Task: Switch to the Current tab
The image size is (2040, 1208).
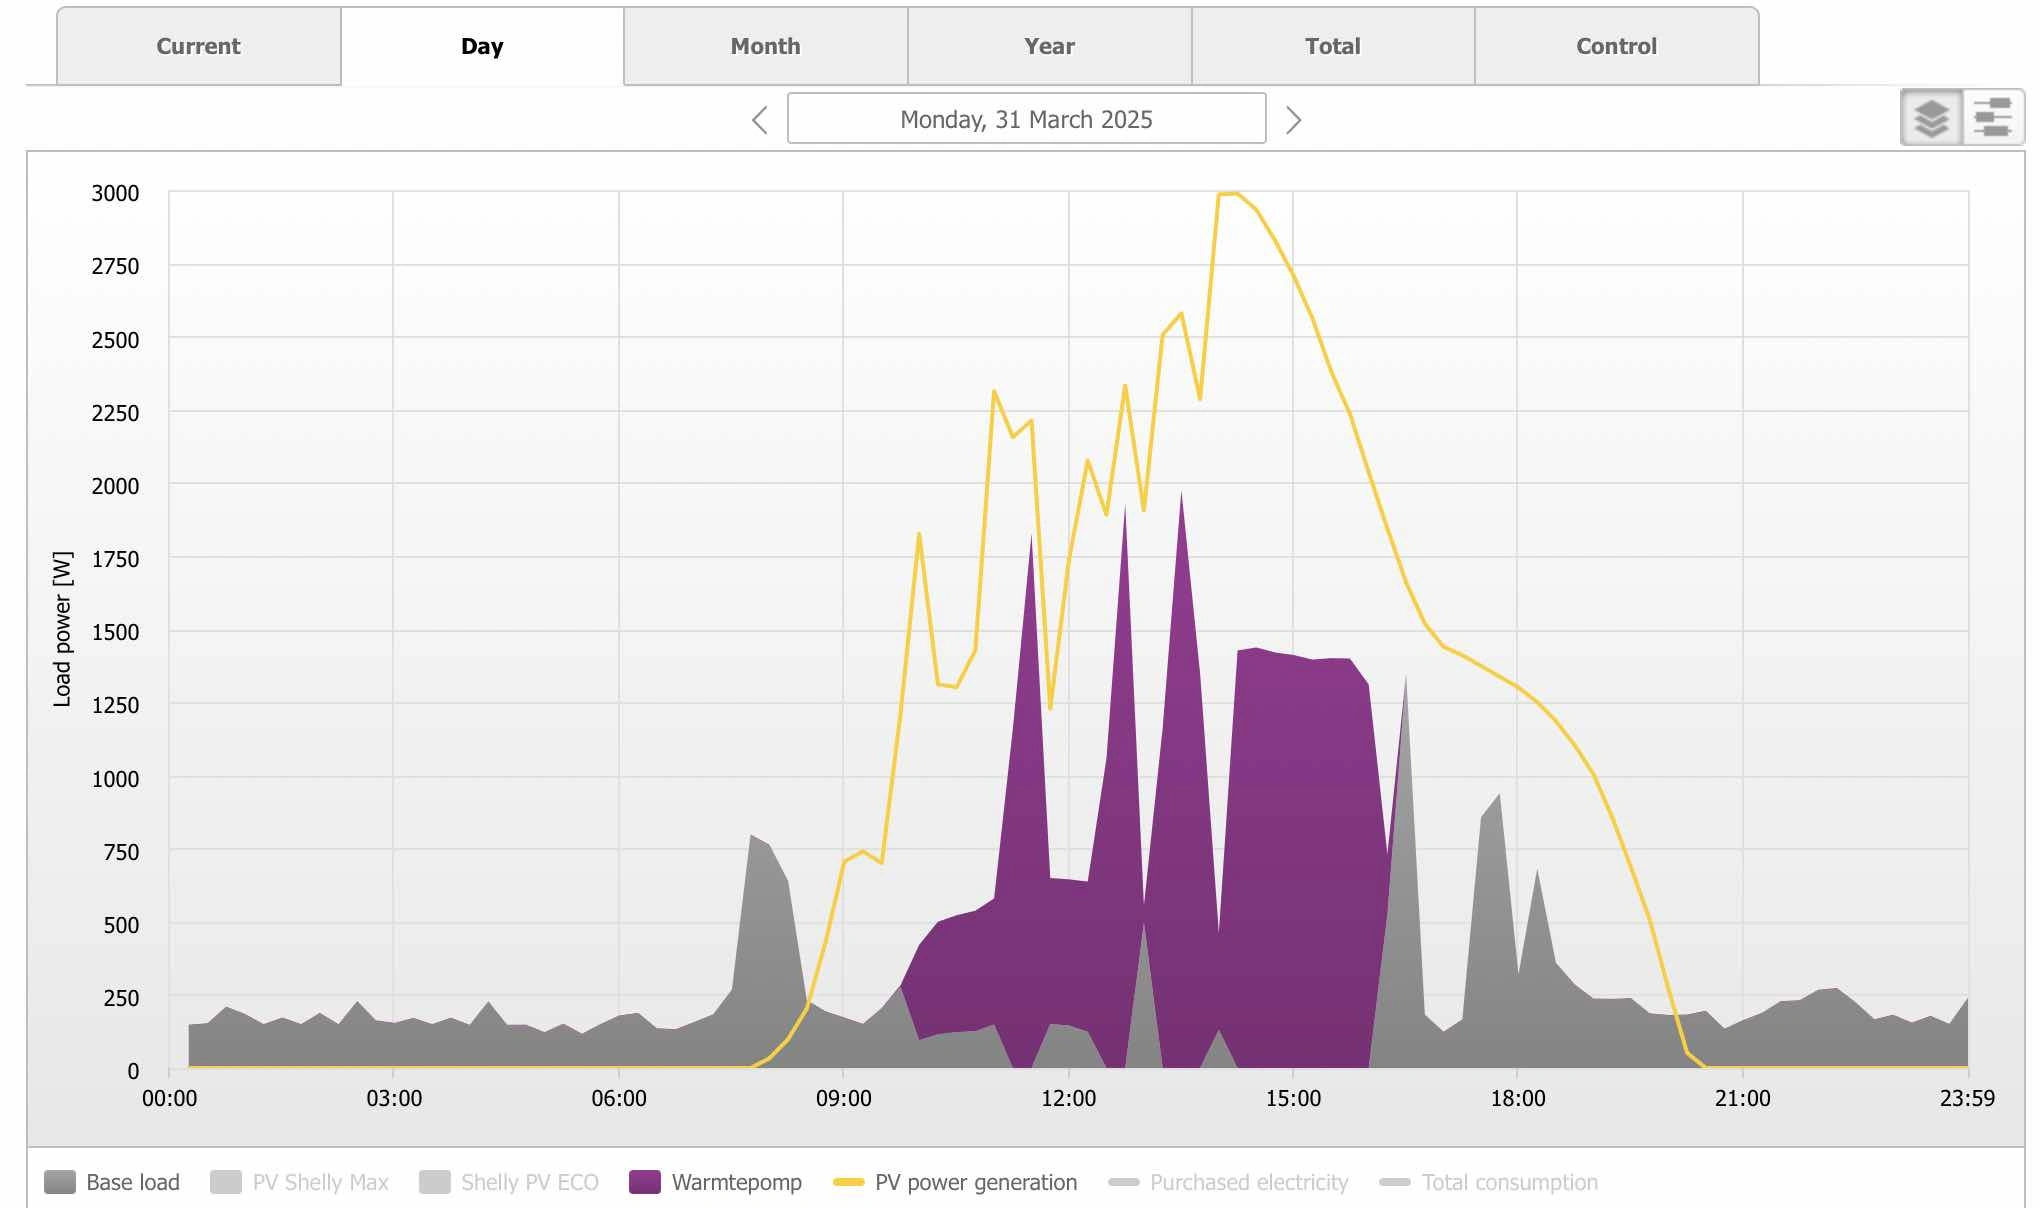Action: click(x=198, y=46)
